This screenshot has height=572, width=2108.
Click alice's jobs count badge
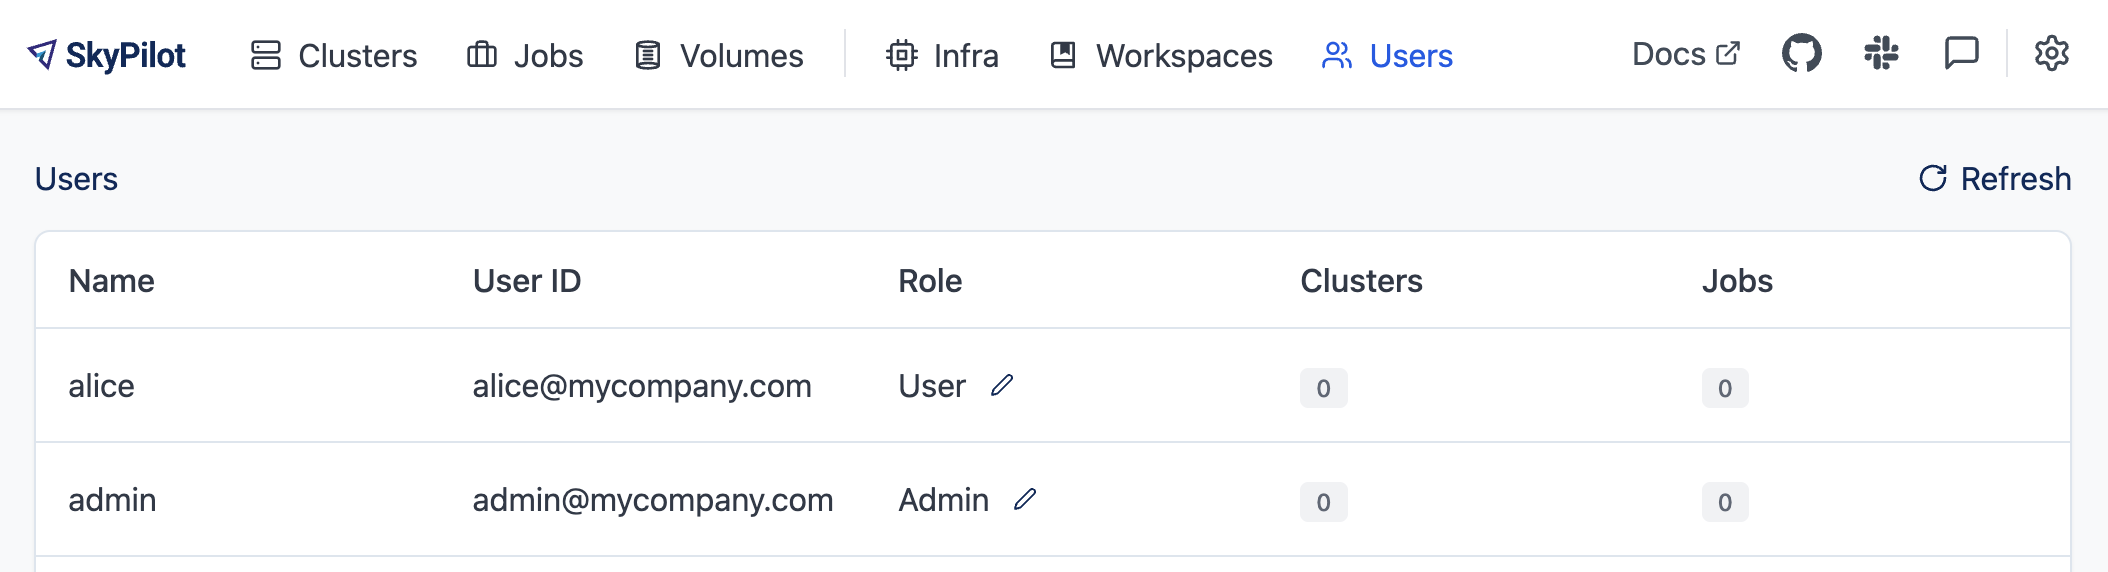click(1725, 388)
